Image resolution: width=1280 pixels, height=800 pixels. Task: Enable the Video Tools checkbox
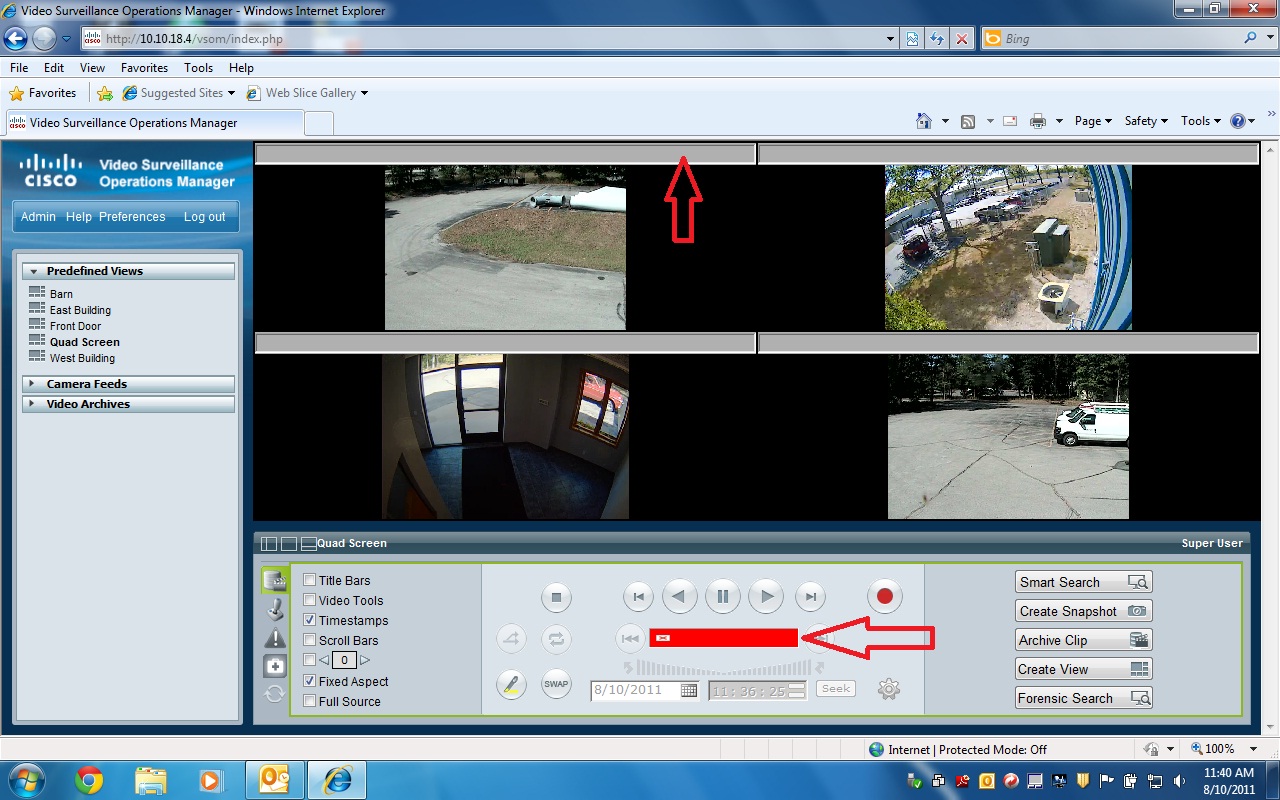coord(310,600)
